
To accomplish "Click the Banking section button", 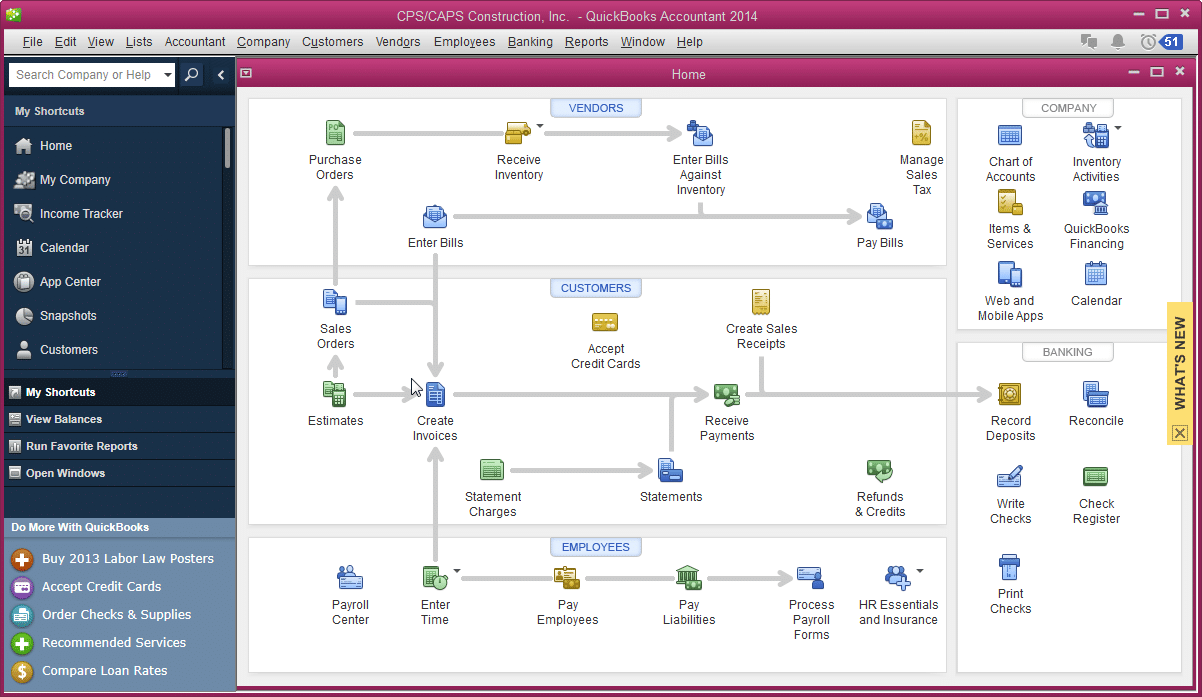I will click(x=1068, y=352).
